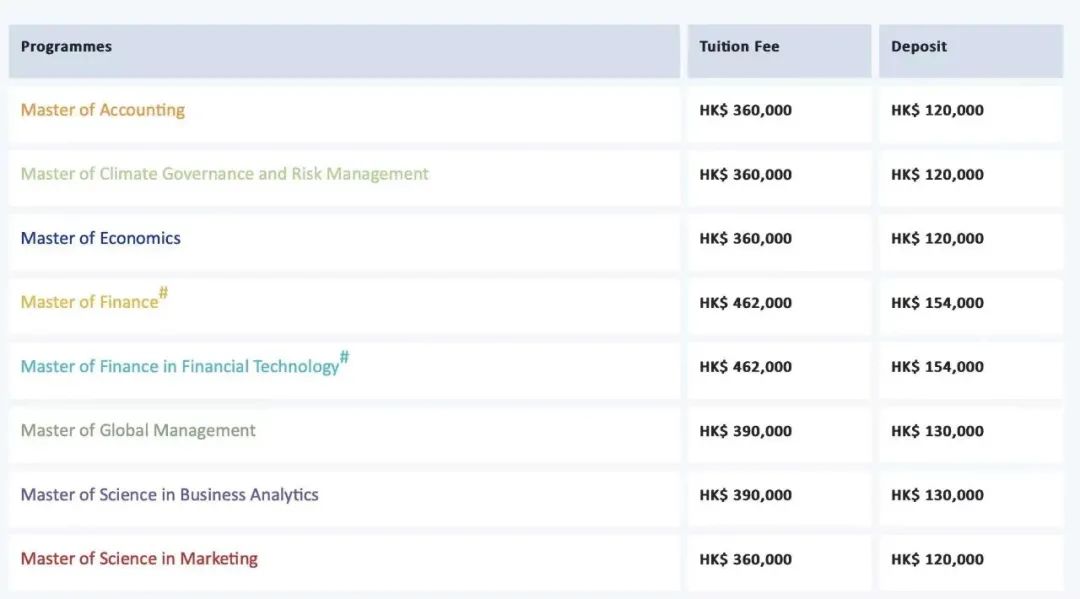Screen dimensions: 1080x599
Task: Open Master of Finance in Financial Technology
Action: point(180,366)
